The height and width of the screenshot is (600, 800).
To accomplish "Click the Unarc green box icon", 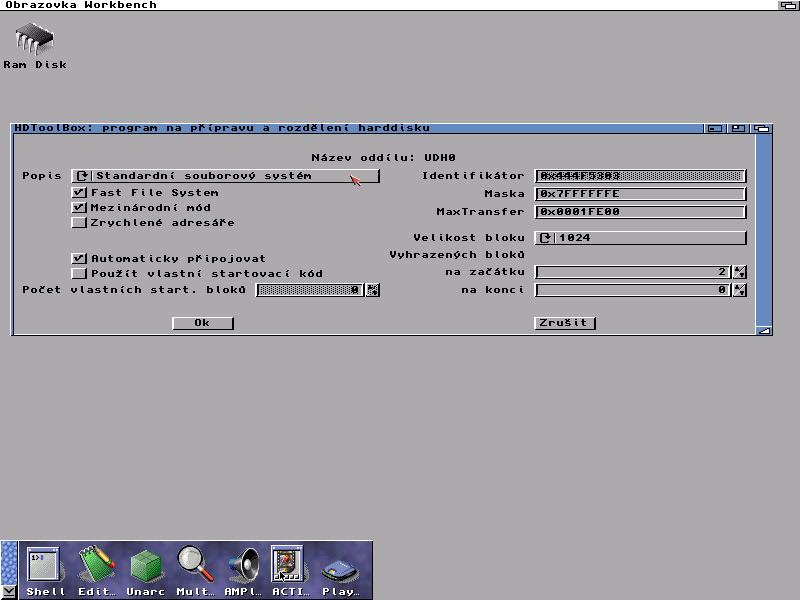I will (146, 566).
